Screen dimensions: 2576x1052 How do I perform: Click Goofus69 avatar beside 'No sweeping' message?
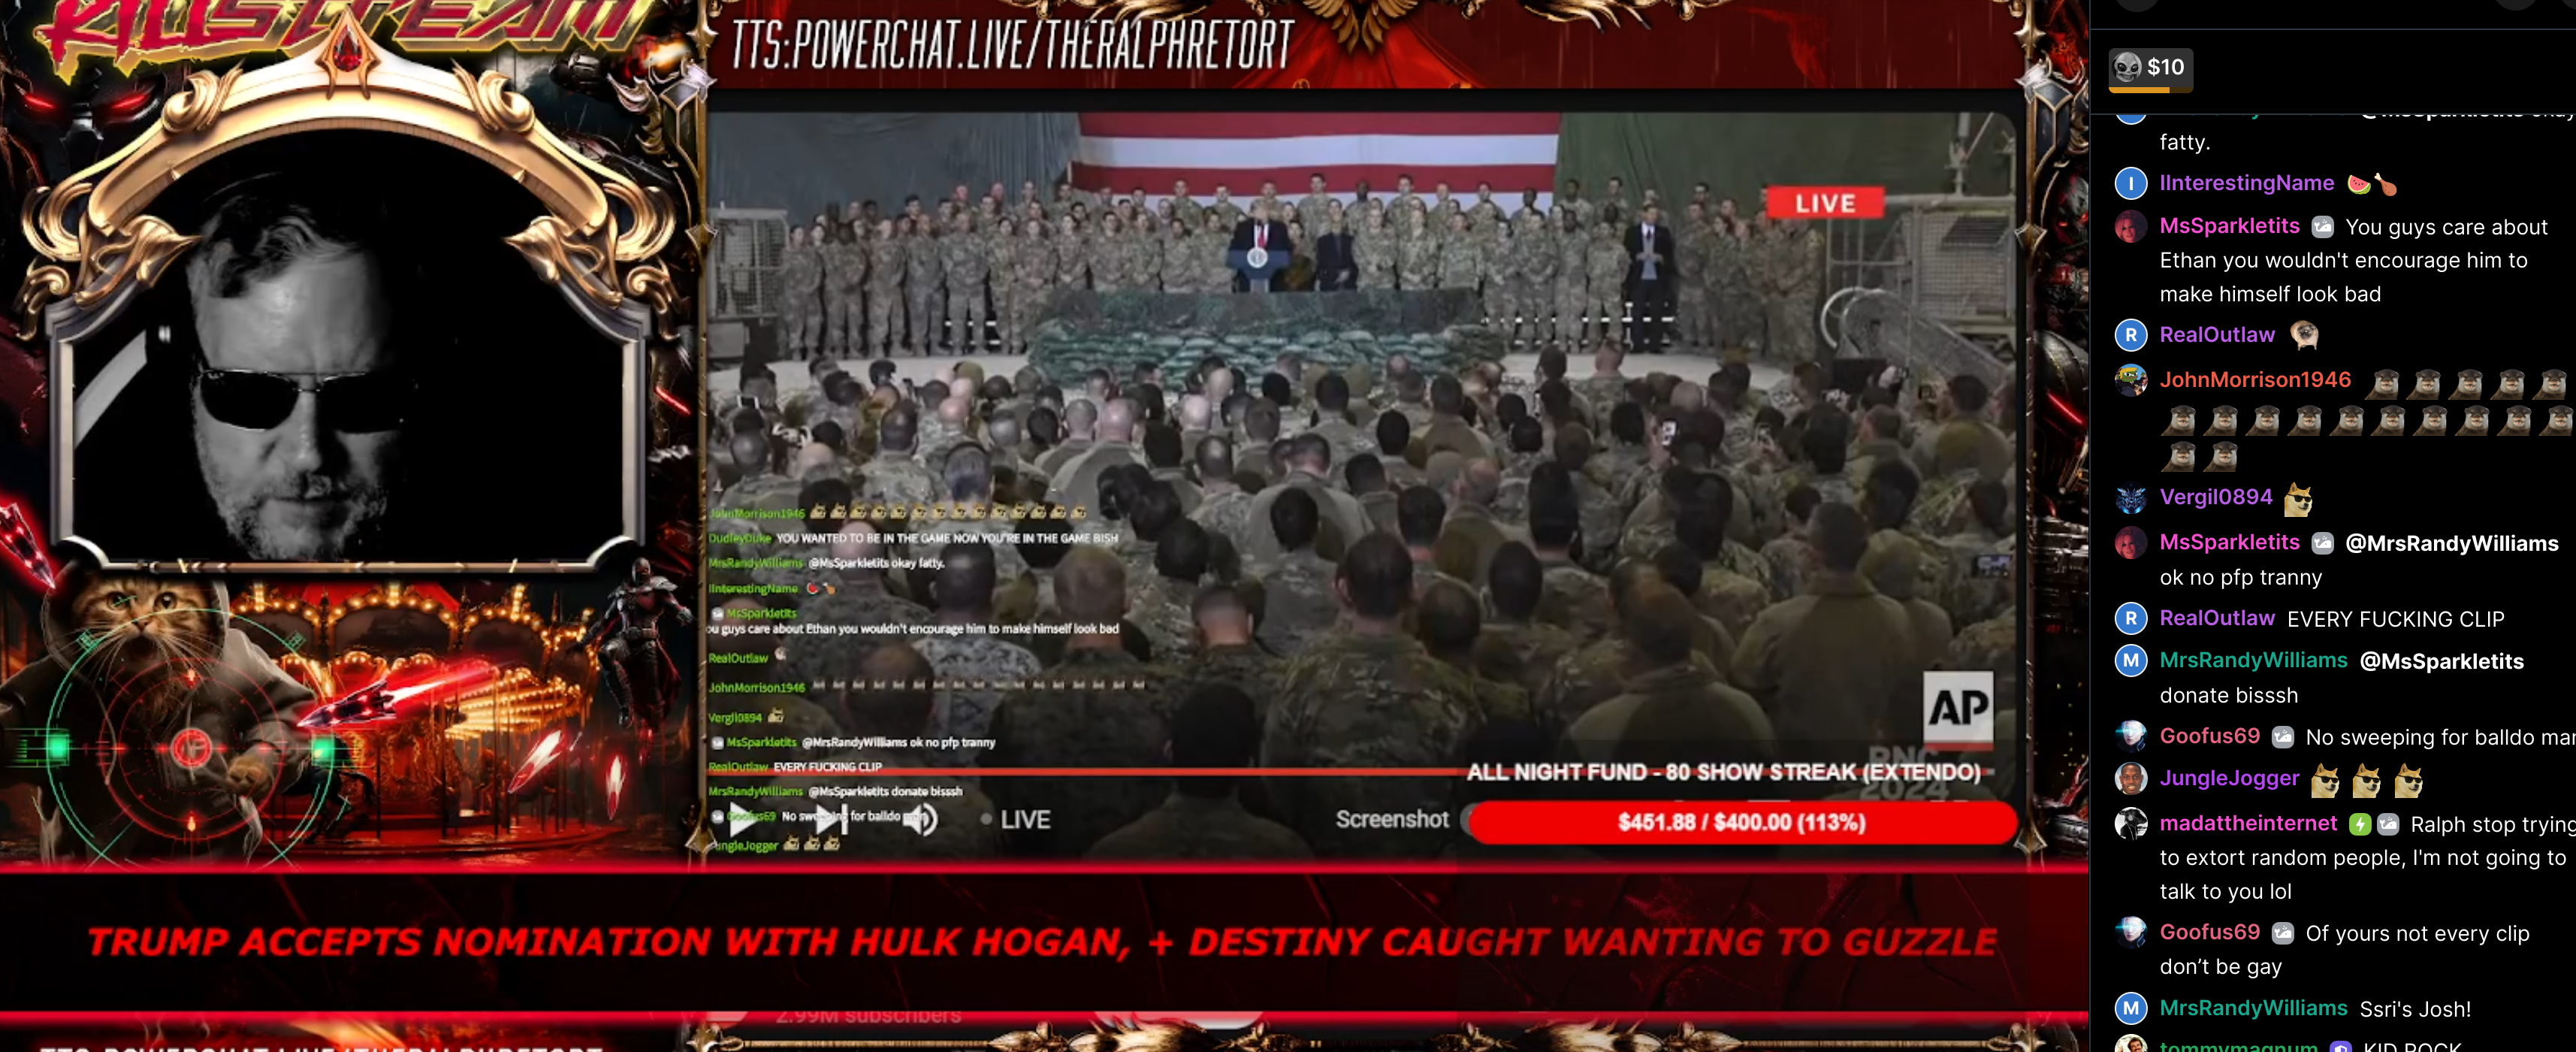coord(2131,737)
